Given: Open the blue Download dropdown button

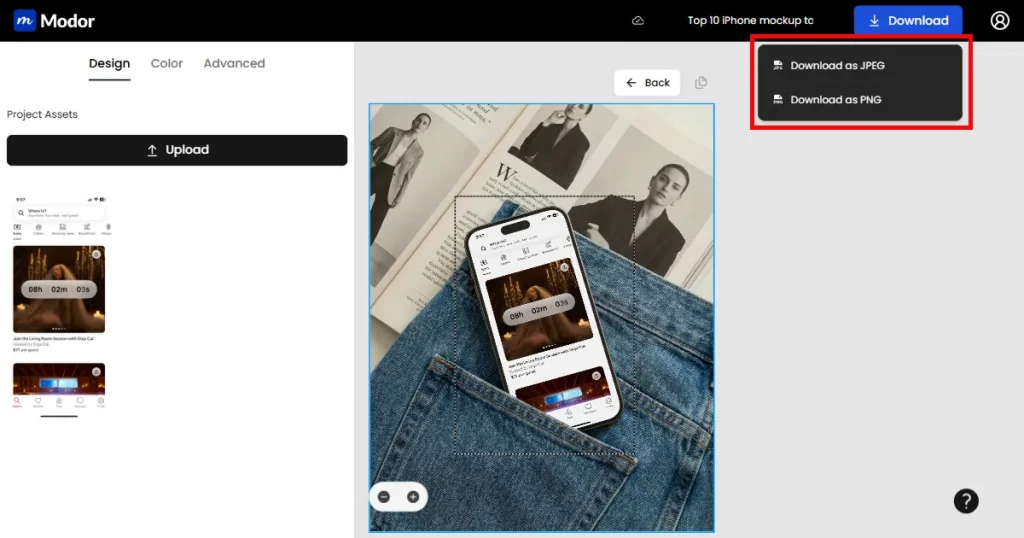Looking at the screenshot, I should 908,21.
